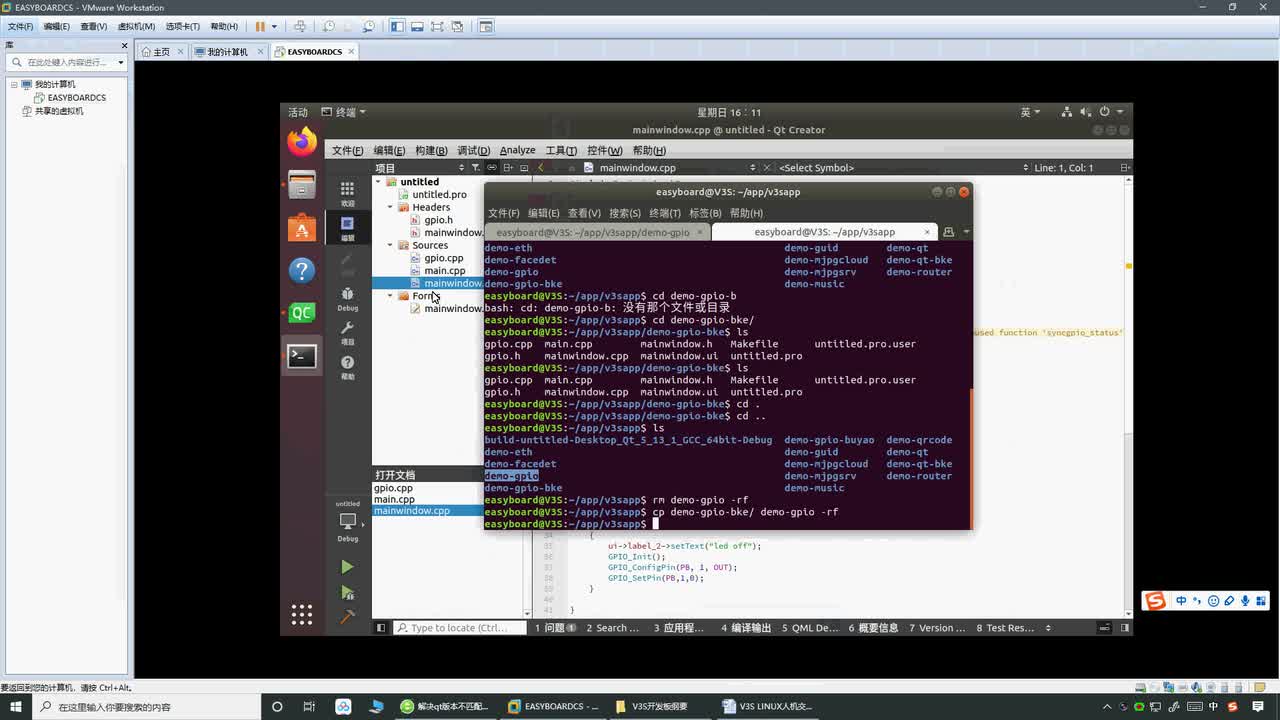This screenshot has height=720, width=1280.
Task: Switch to terminal tab ~/app/v3sapp/demo-gpio
Action: pos(598,232)
